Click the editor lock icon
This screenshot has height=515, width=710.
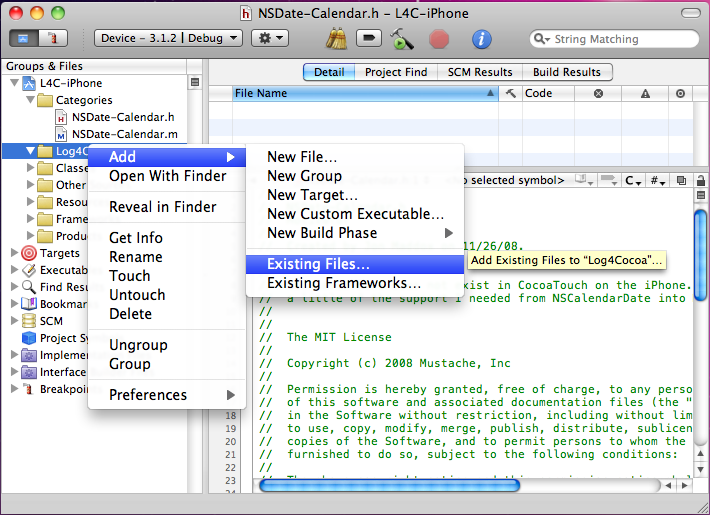pos(700,180)
